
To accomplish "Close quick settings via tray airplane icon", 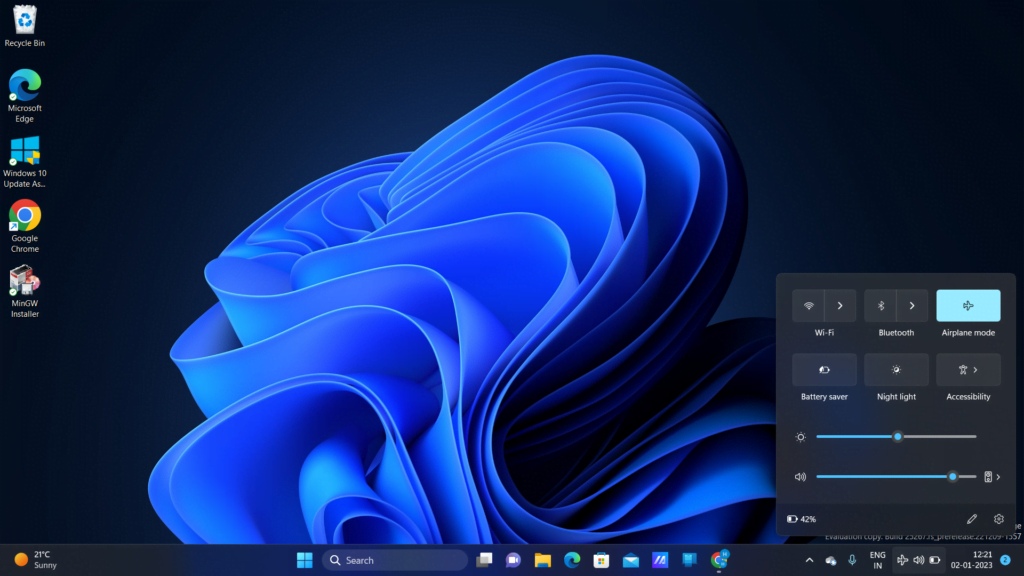I will [903, 560].
